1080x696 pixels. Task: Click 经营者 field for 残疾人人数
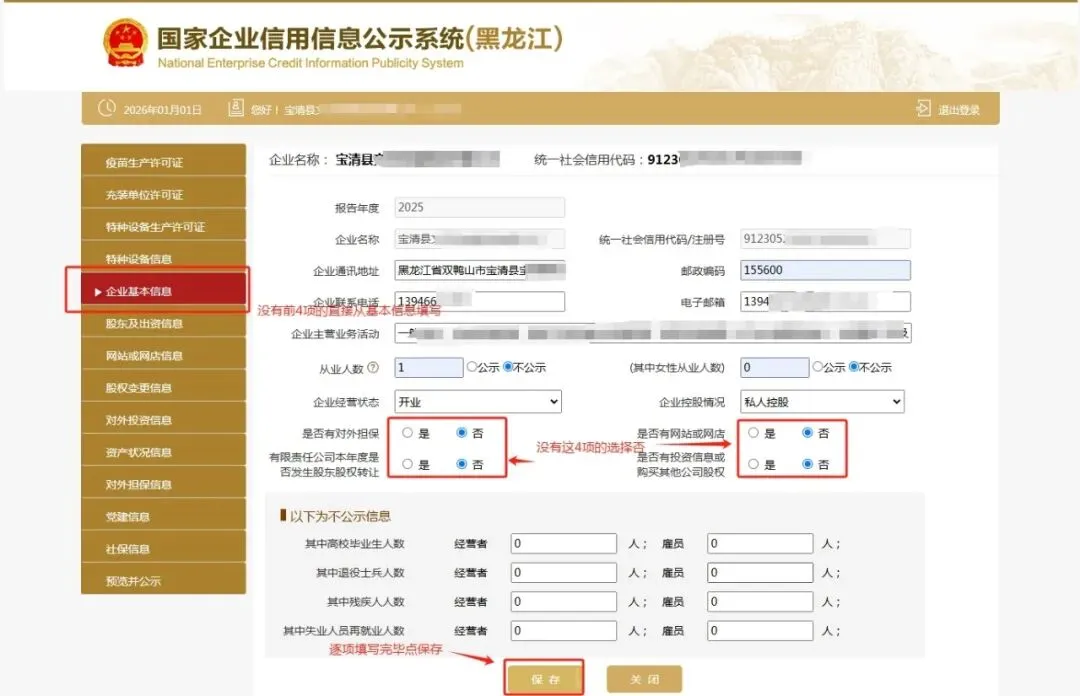pyautogui.click(x=563, y=602)
